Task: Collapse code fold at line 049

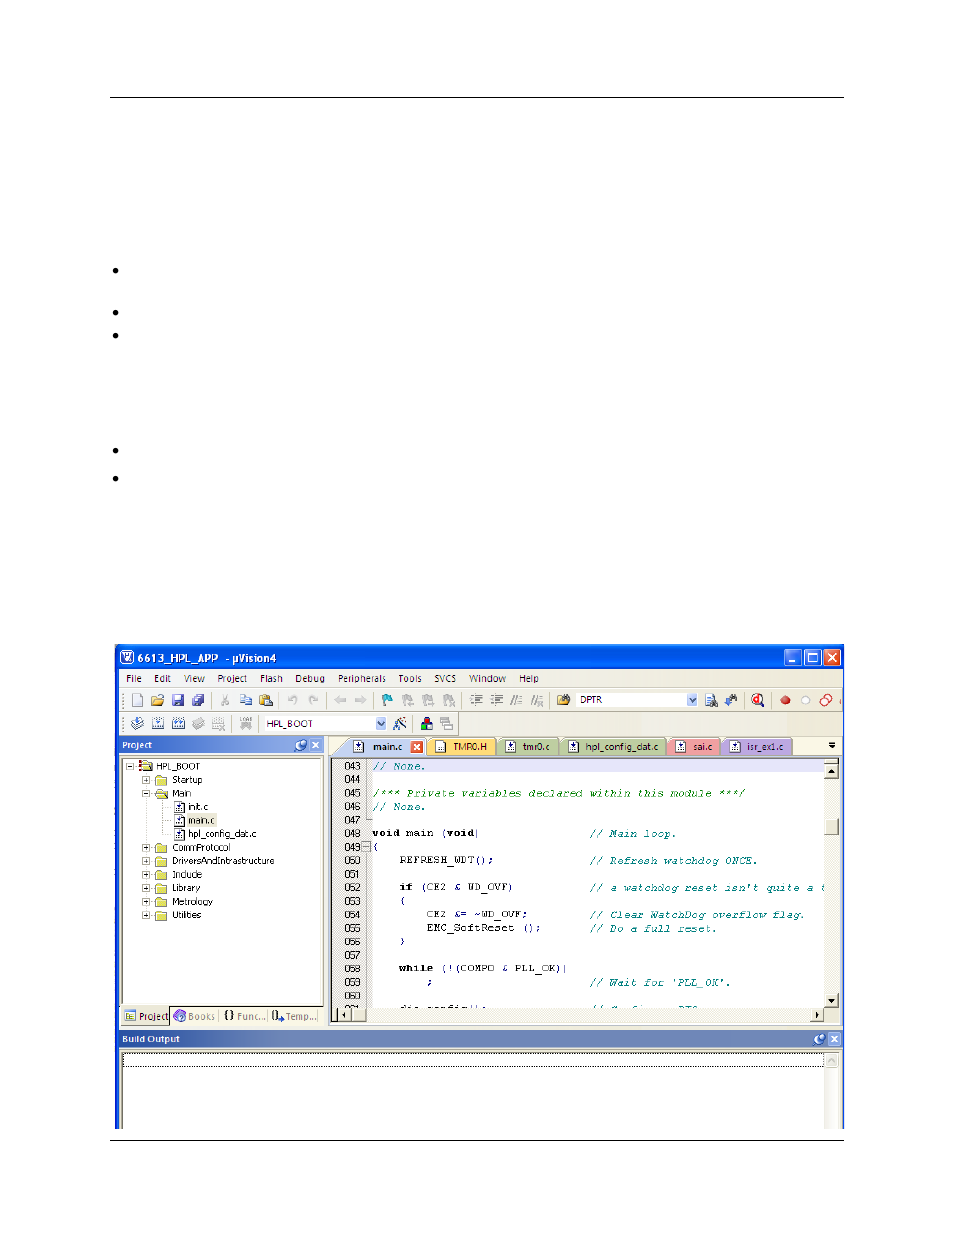Action: pyautogui.click(x=366, y=847)
